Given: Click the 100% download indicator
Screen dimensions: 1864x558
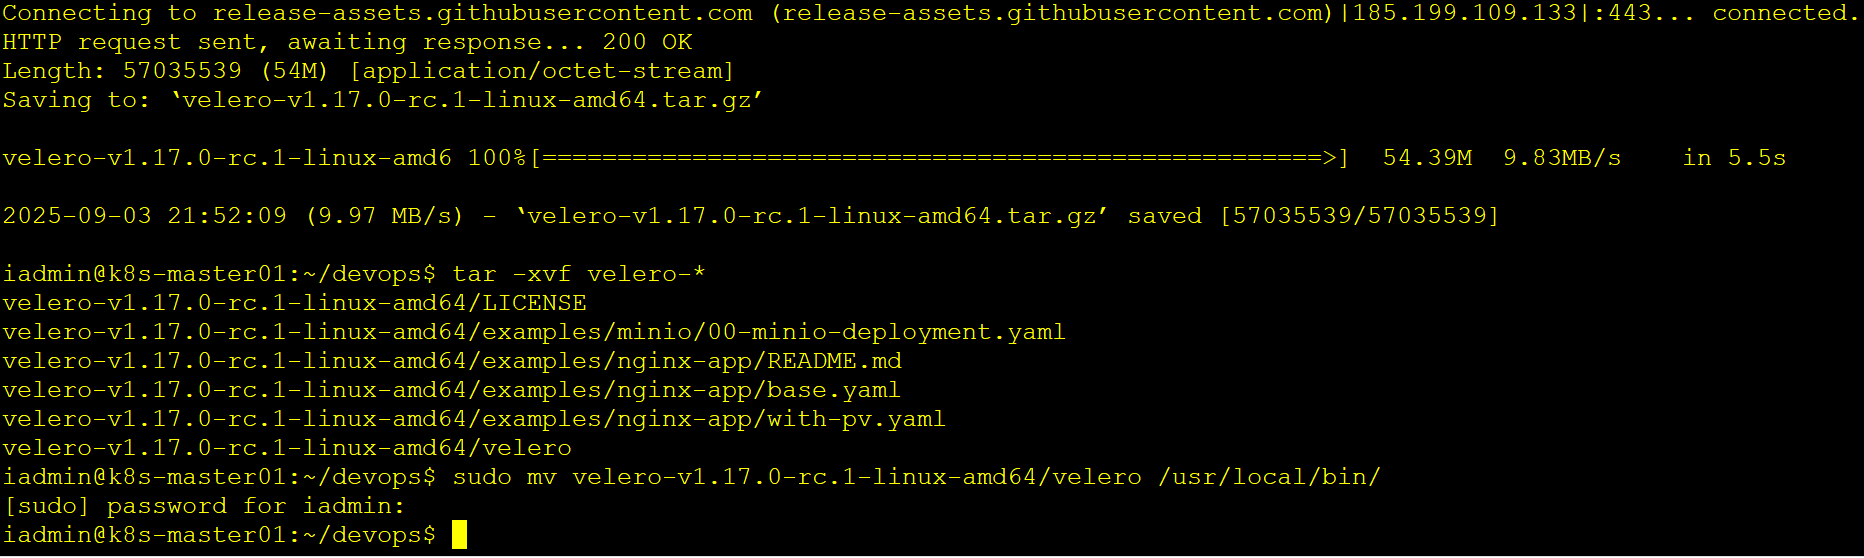Looking at the screenshot, I should coord(496,158).
